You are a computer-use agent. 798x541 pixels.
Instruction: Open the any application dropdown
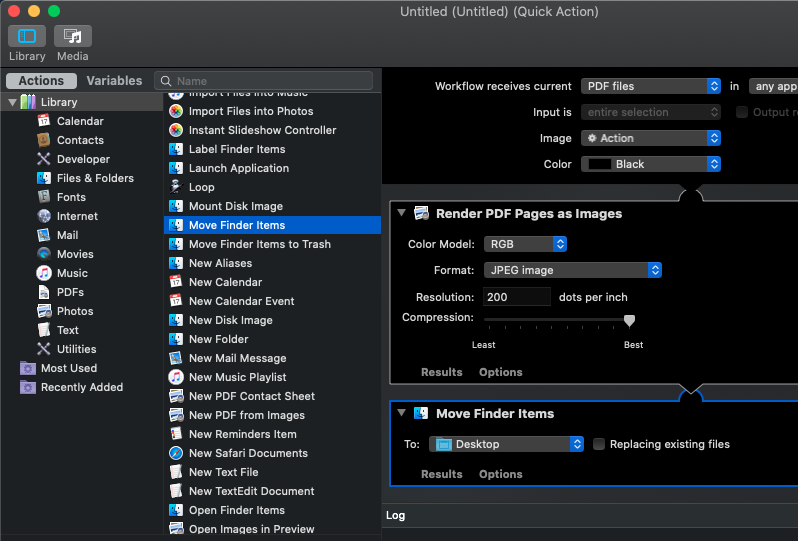point(774,86)
